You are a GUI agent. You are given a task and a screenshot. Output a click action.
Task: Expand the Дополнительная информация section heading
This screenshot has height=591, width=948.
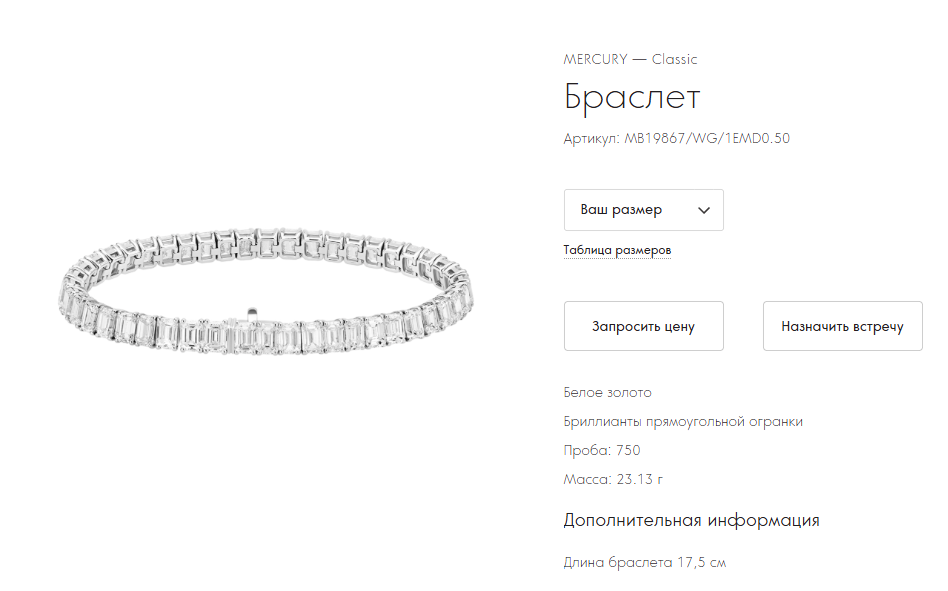(692, 520)
